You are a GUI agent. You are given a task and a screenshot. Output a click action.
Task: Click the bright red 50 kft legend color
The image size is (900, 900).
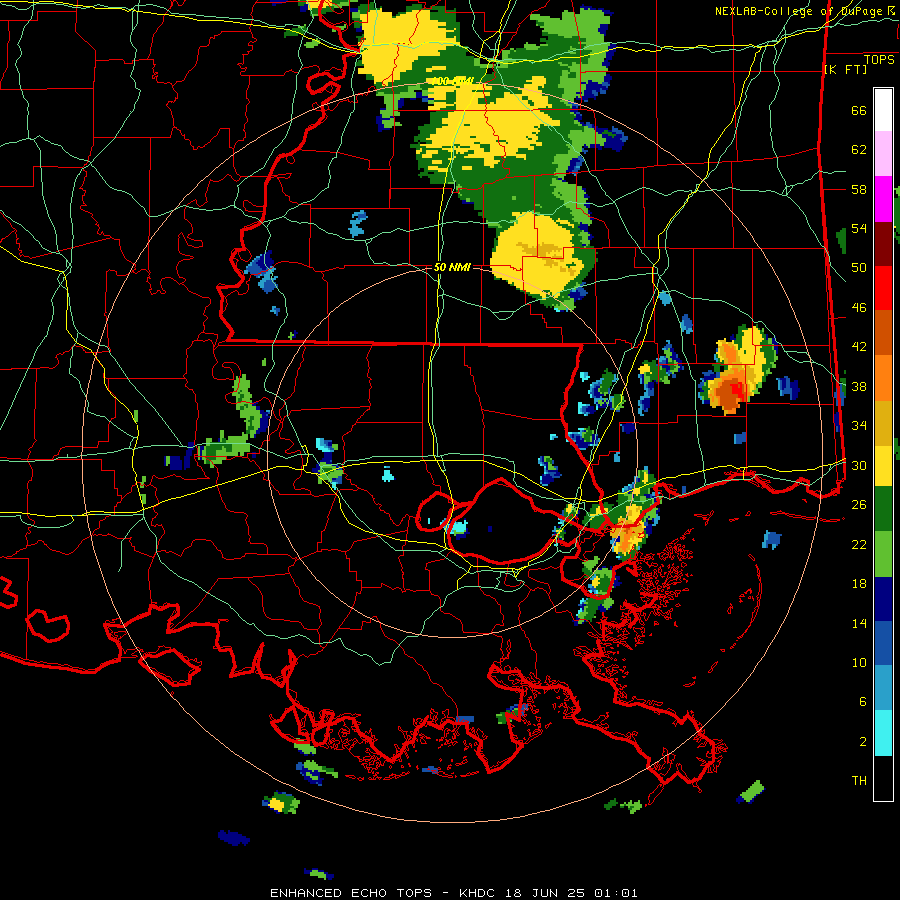pyautogui.click(x=883, y=288)
